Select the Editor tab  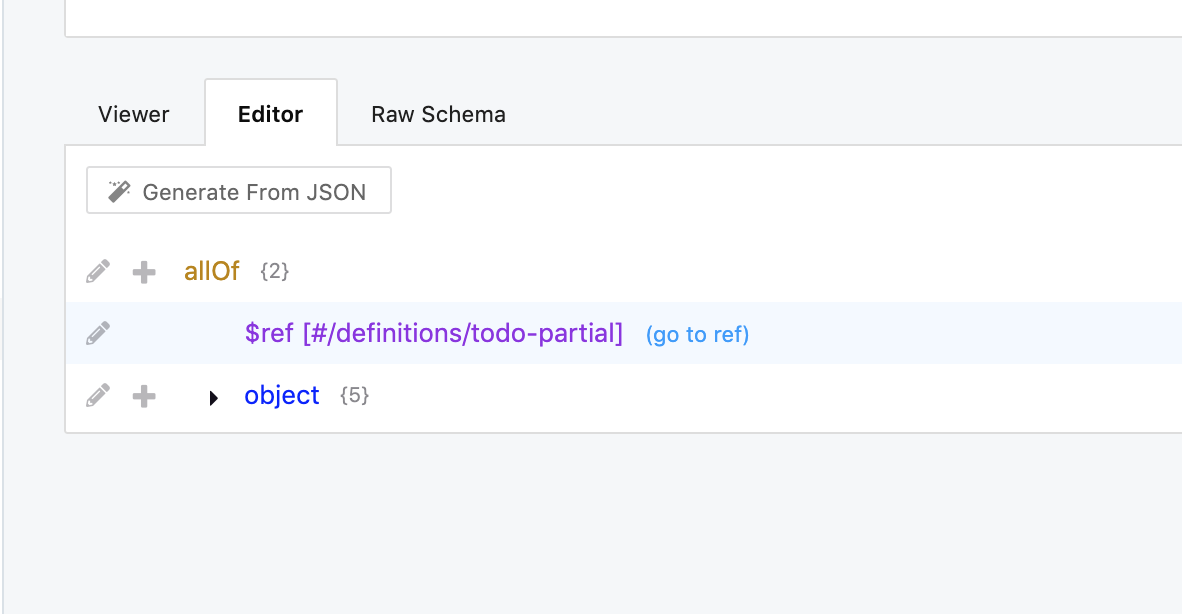pos(271,114)
